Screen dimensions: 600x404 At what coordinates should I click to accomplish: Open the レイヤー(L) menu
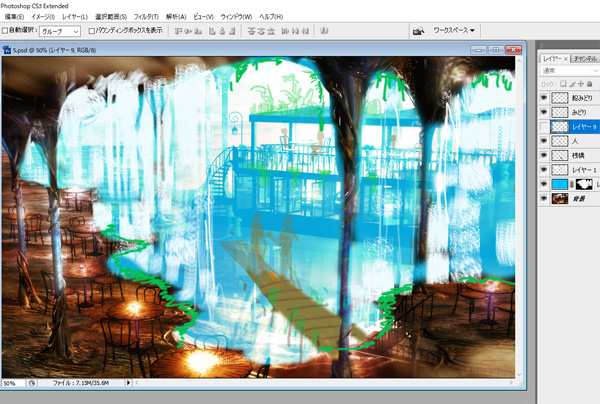point(75,17)
